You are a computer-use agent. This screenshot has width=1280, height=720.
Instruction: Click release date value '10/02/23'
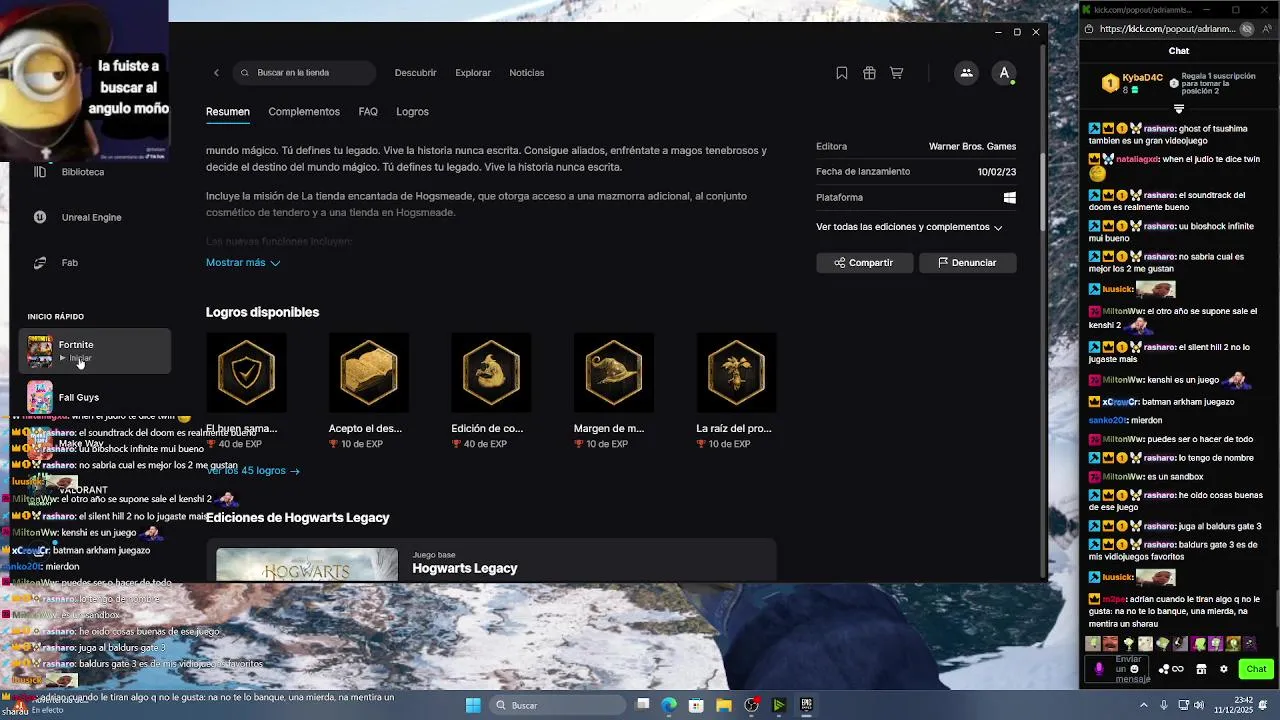click(x=997, y=172)
